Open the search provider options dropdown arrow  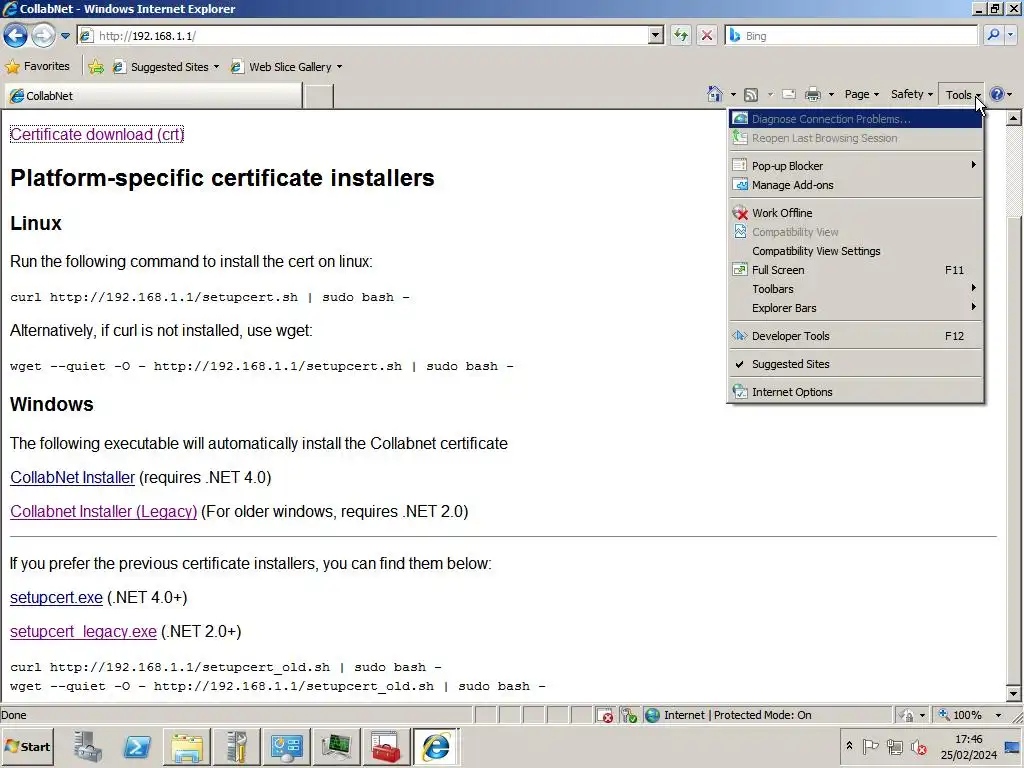[1011, 35]
